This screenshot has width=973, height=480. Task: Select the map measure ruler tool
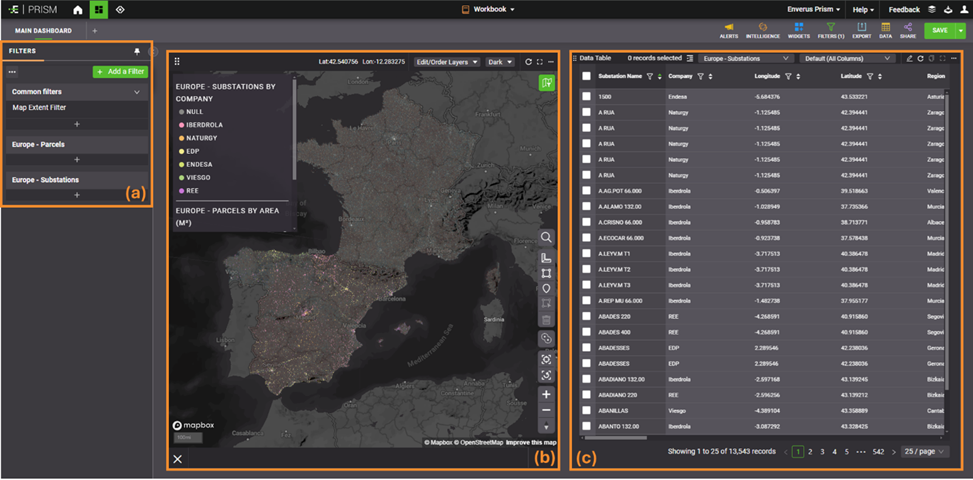[x=546, y=258]
